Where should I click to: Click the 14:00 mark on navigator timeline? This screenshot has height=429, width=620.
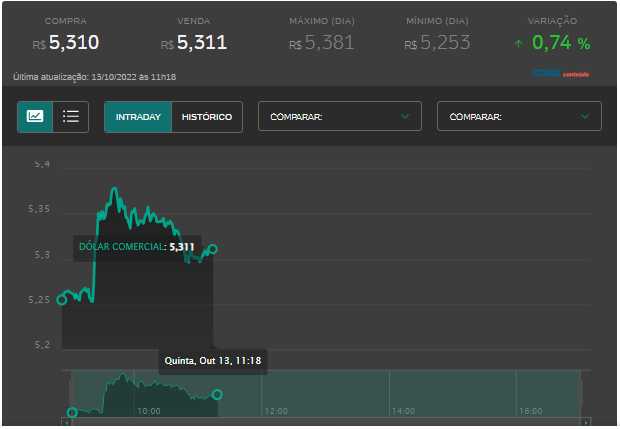click(403, 411)
